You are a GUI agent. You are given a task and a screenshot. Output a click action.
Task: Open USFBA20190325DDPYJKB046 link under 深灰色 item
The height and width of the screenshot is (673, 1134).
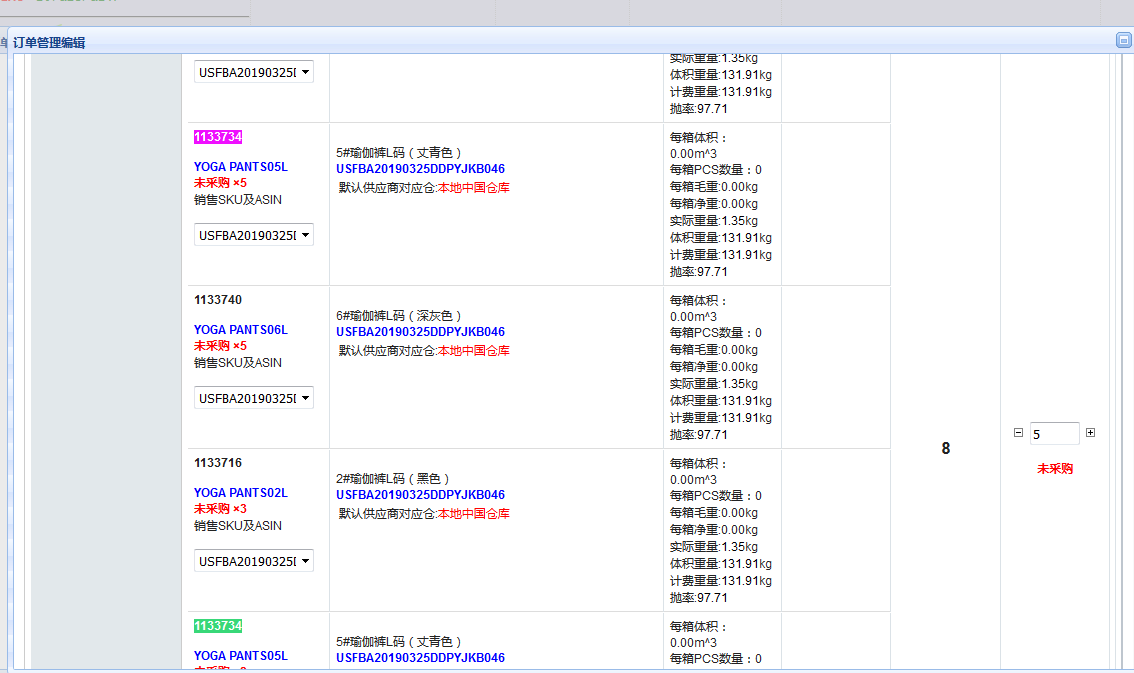(x=420, y=332)
